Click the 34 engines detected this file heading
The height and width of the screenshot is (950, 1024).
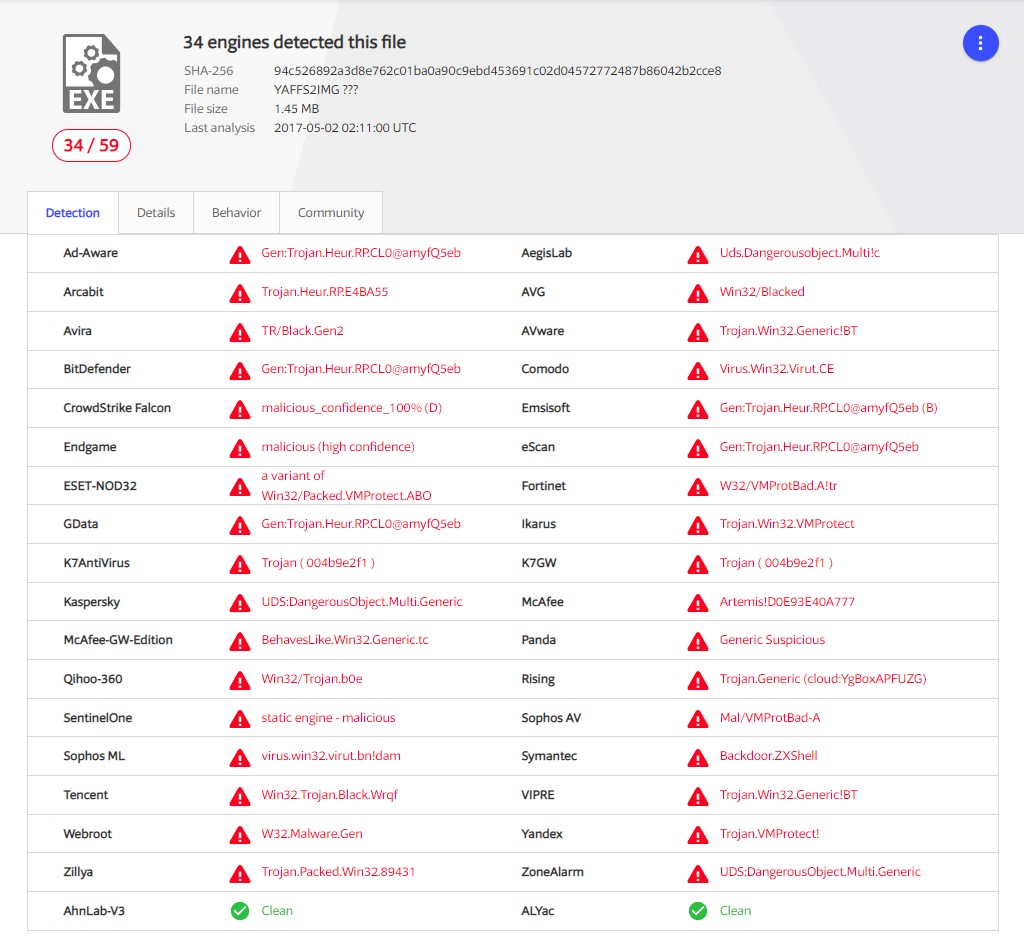coord(295,42)
